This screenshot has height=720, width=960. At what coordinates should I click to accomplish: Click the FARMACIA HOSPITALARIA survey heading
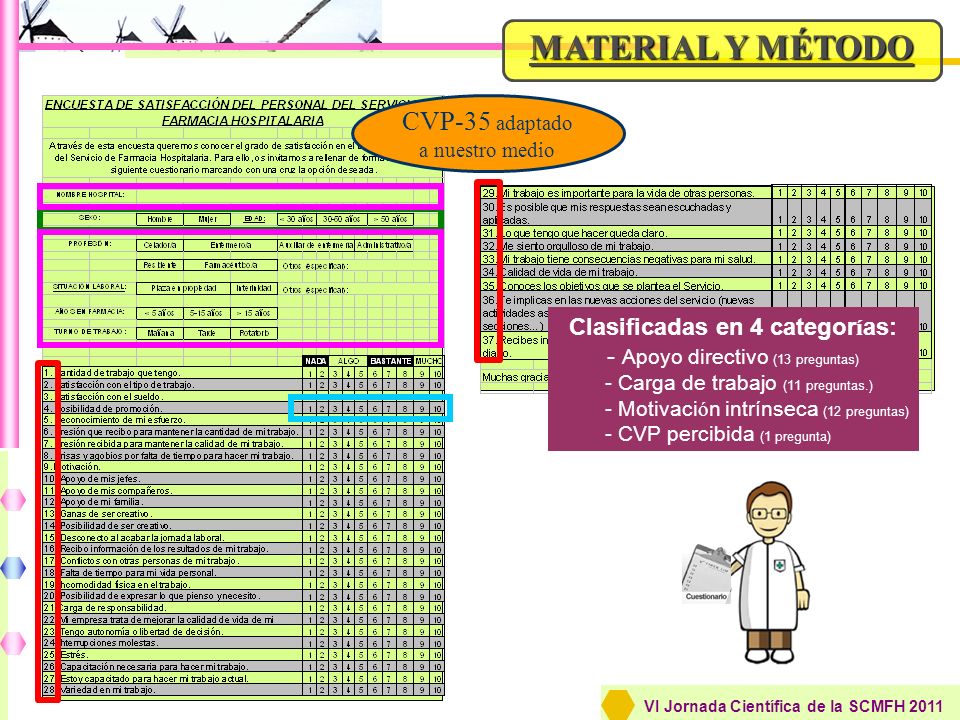pos(242,121)
